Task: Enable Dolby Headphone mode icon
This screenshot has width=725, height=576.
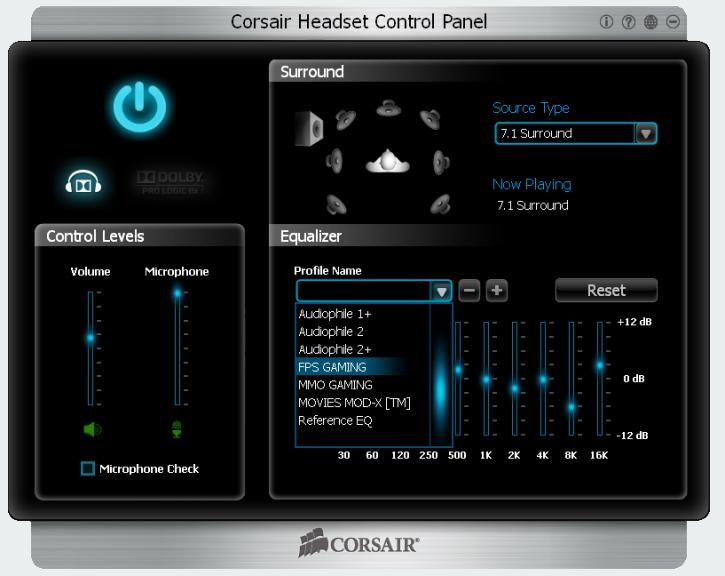Action: [x=83, y=182]
